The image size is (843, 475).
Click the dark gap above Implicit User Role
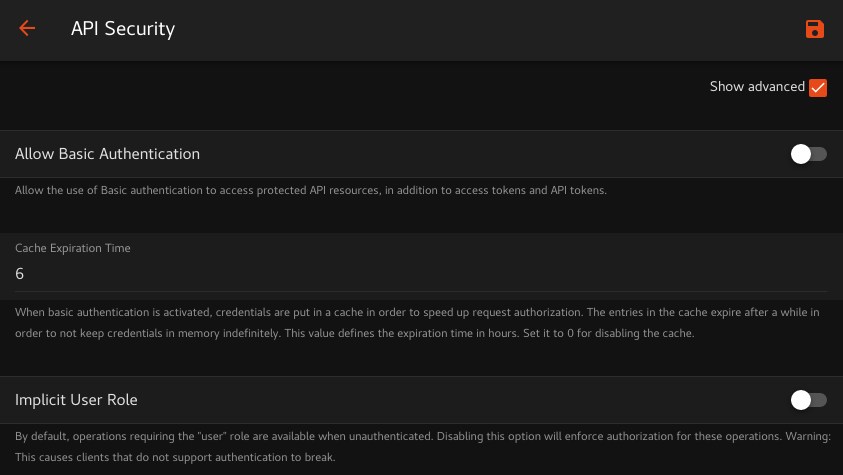pos(420,362)
